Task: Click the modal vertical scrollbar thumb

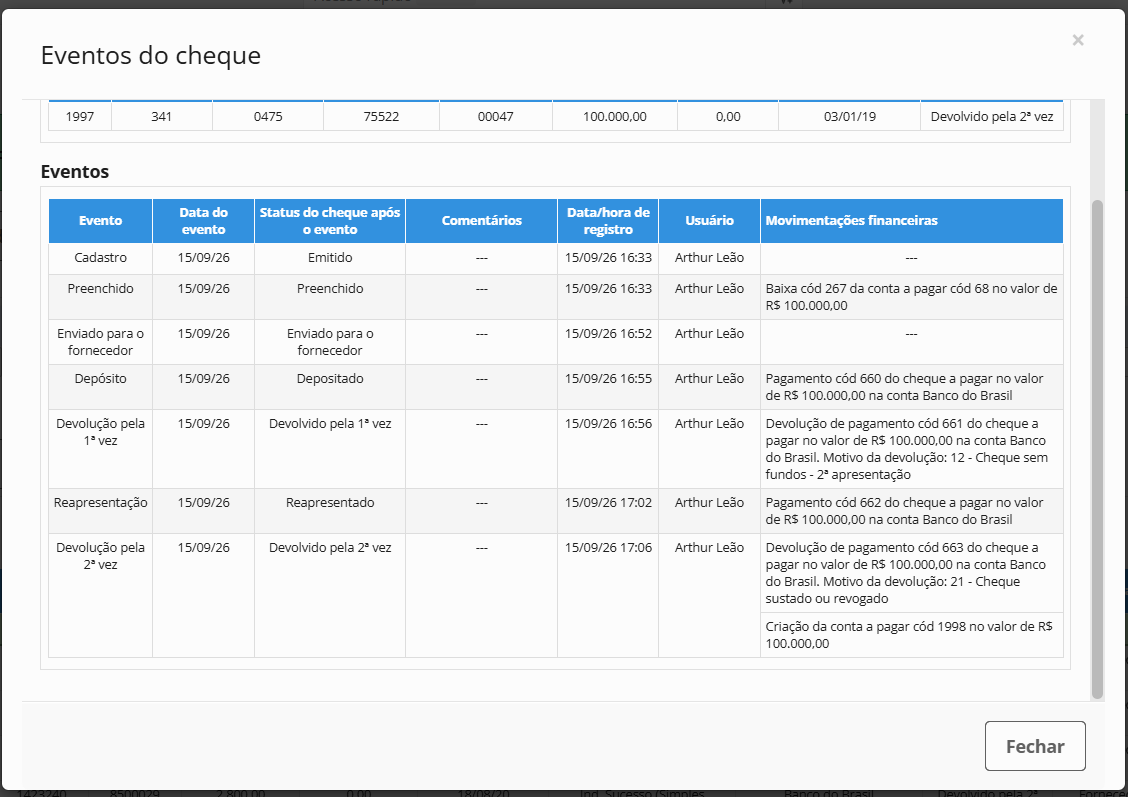Action: tap(1097, 449)
